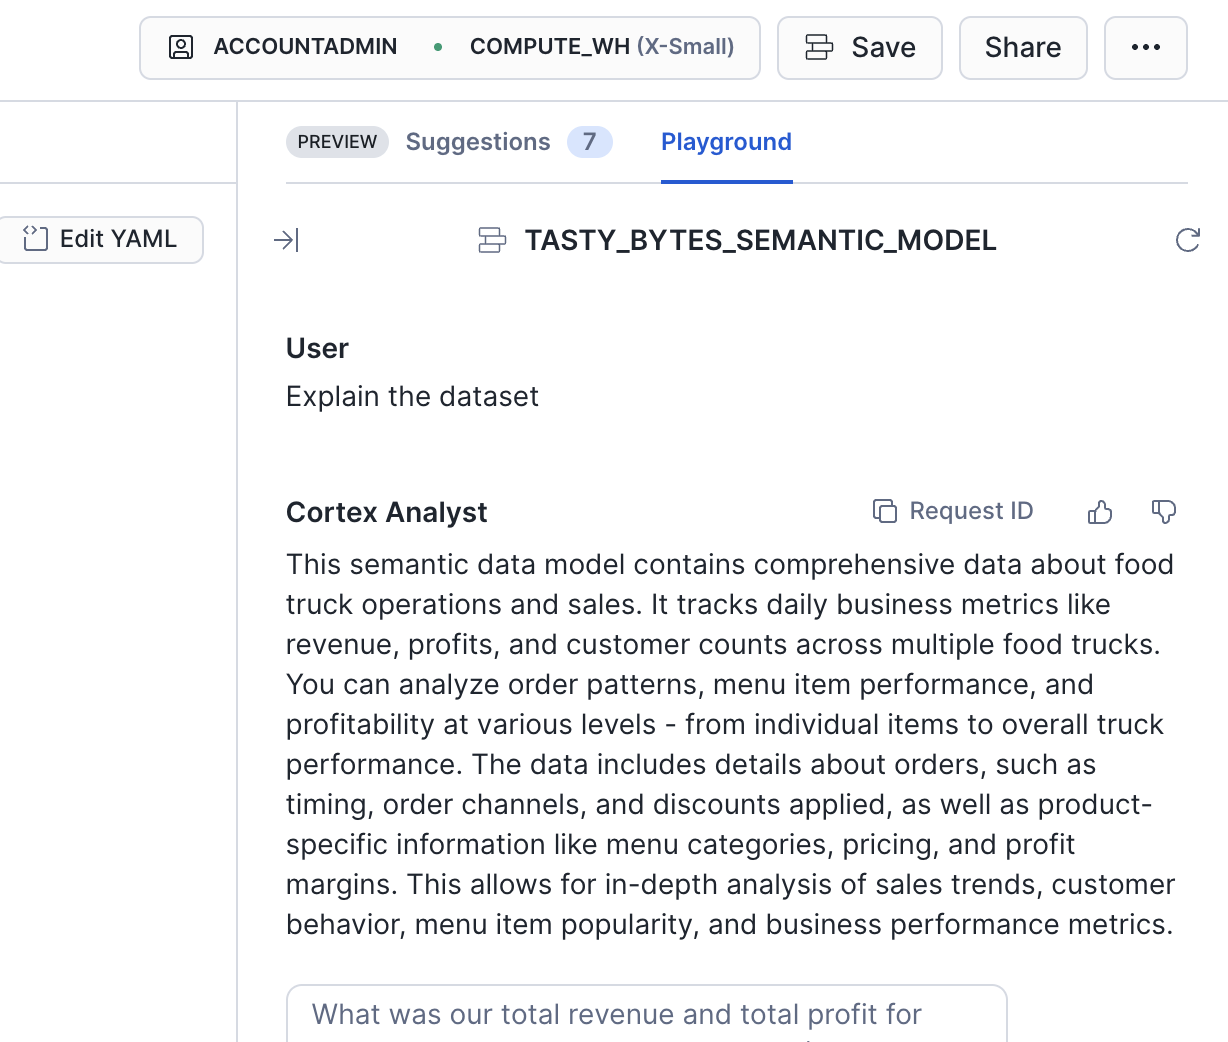Mark the response with thumbs down
1228x1042 pixels.
[1163, 512]
